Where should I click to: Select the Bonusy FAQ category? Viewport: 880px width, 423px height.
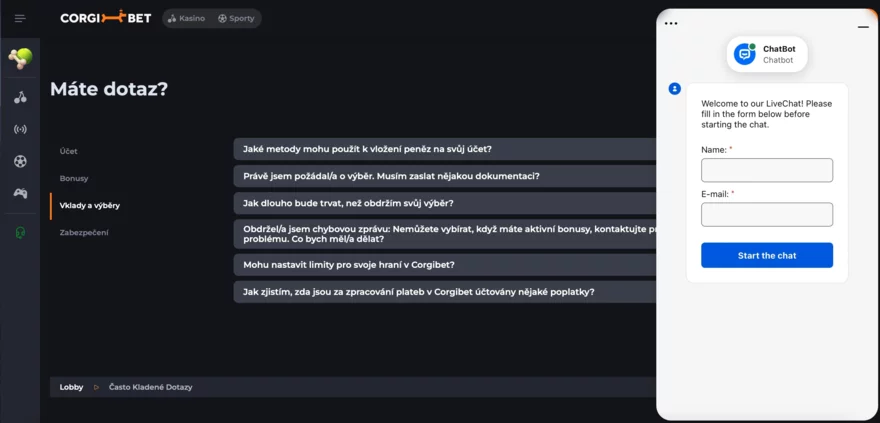click(x=74, y=178)
